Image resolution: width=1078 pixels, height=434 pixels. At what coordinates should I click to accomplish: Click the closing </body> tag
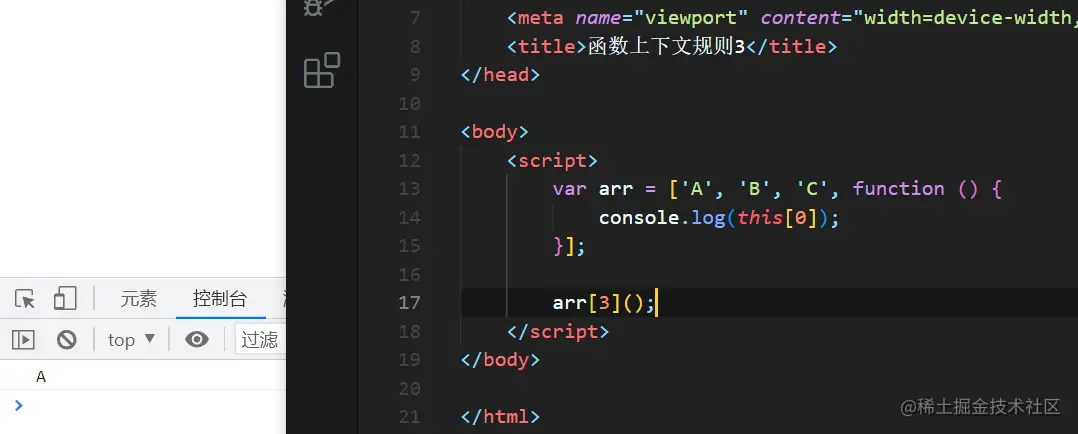(x=500, y=360)
